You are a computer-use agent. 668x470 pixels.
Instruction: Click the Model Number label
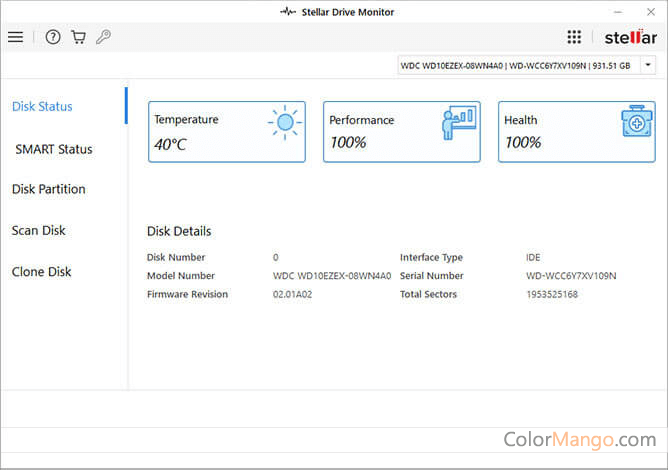pos(181,276)
